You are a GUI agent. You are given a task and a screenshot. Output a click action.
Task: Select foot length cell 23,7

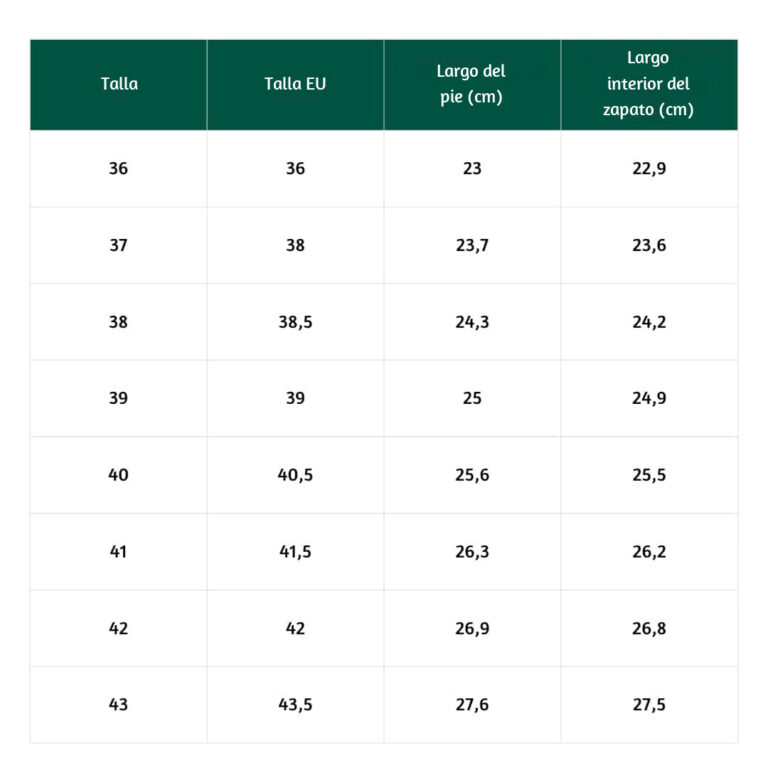click(x=472, y=245)
